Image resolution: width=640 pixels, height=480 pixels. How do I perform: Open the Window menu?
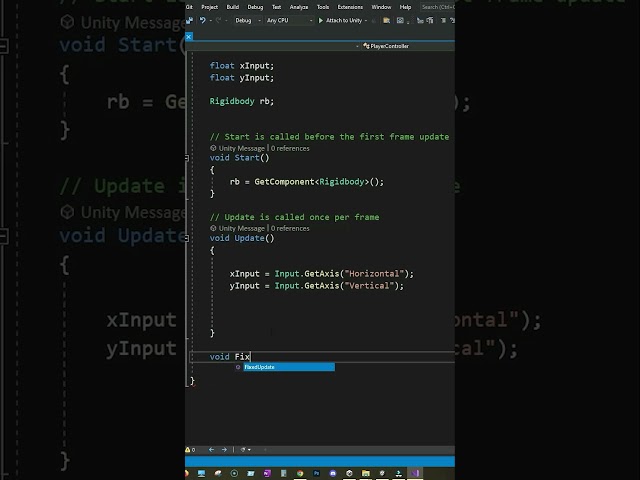pos(381,7)
